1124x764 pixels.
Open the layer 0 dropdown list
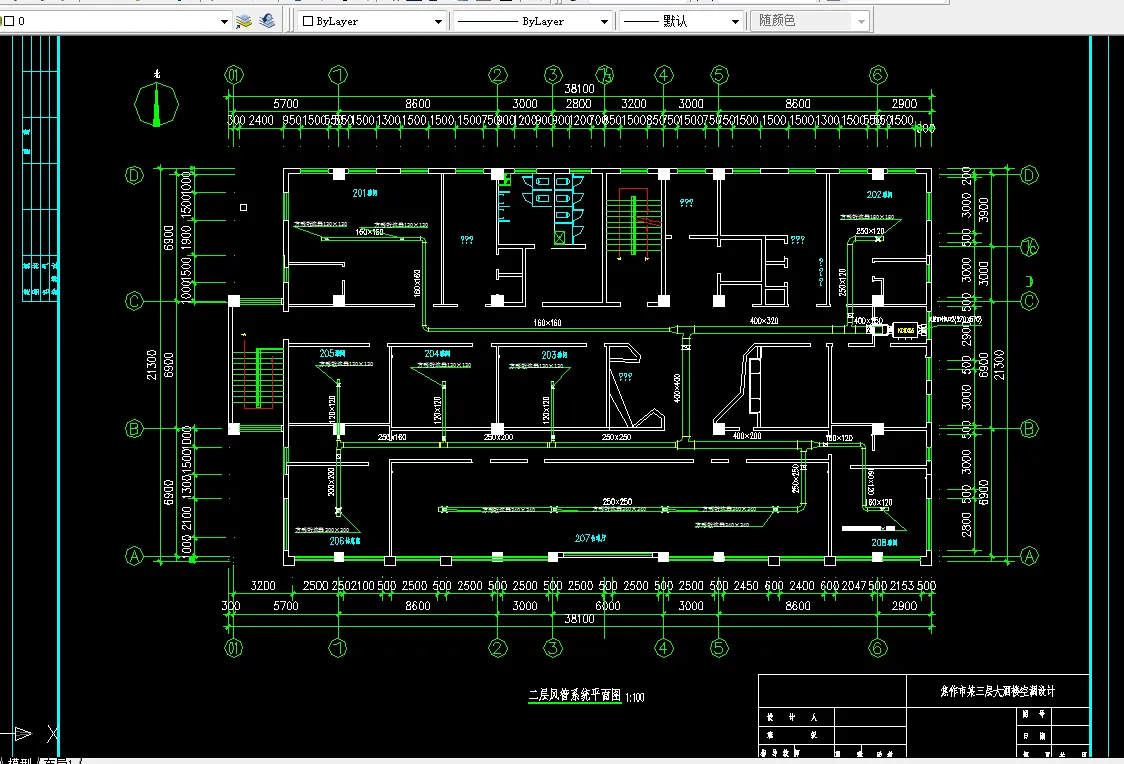(224, 22)
